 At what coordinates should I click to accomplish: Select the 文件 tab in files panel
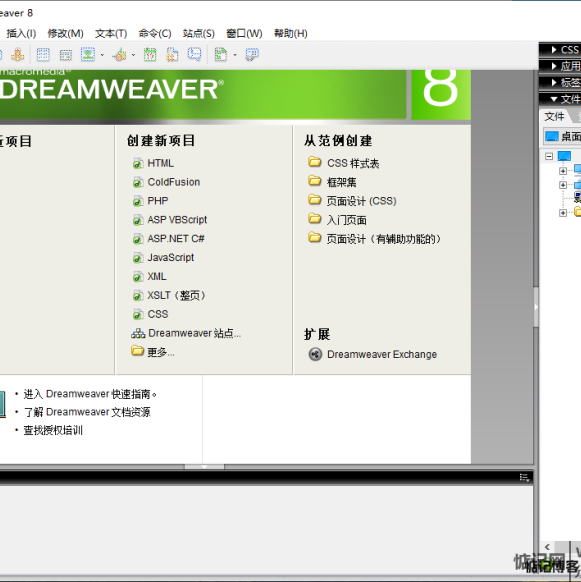tap(554, 117)
